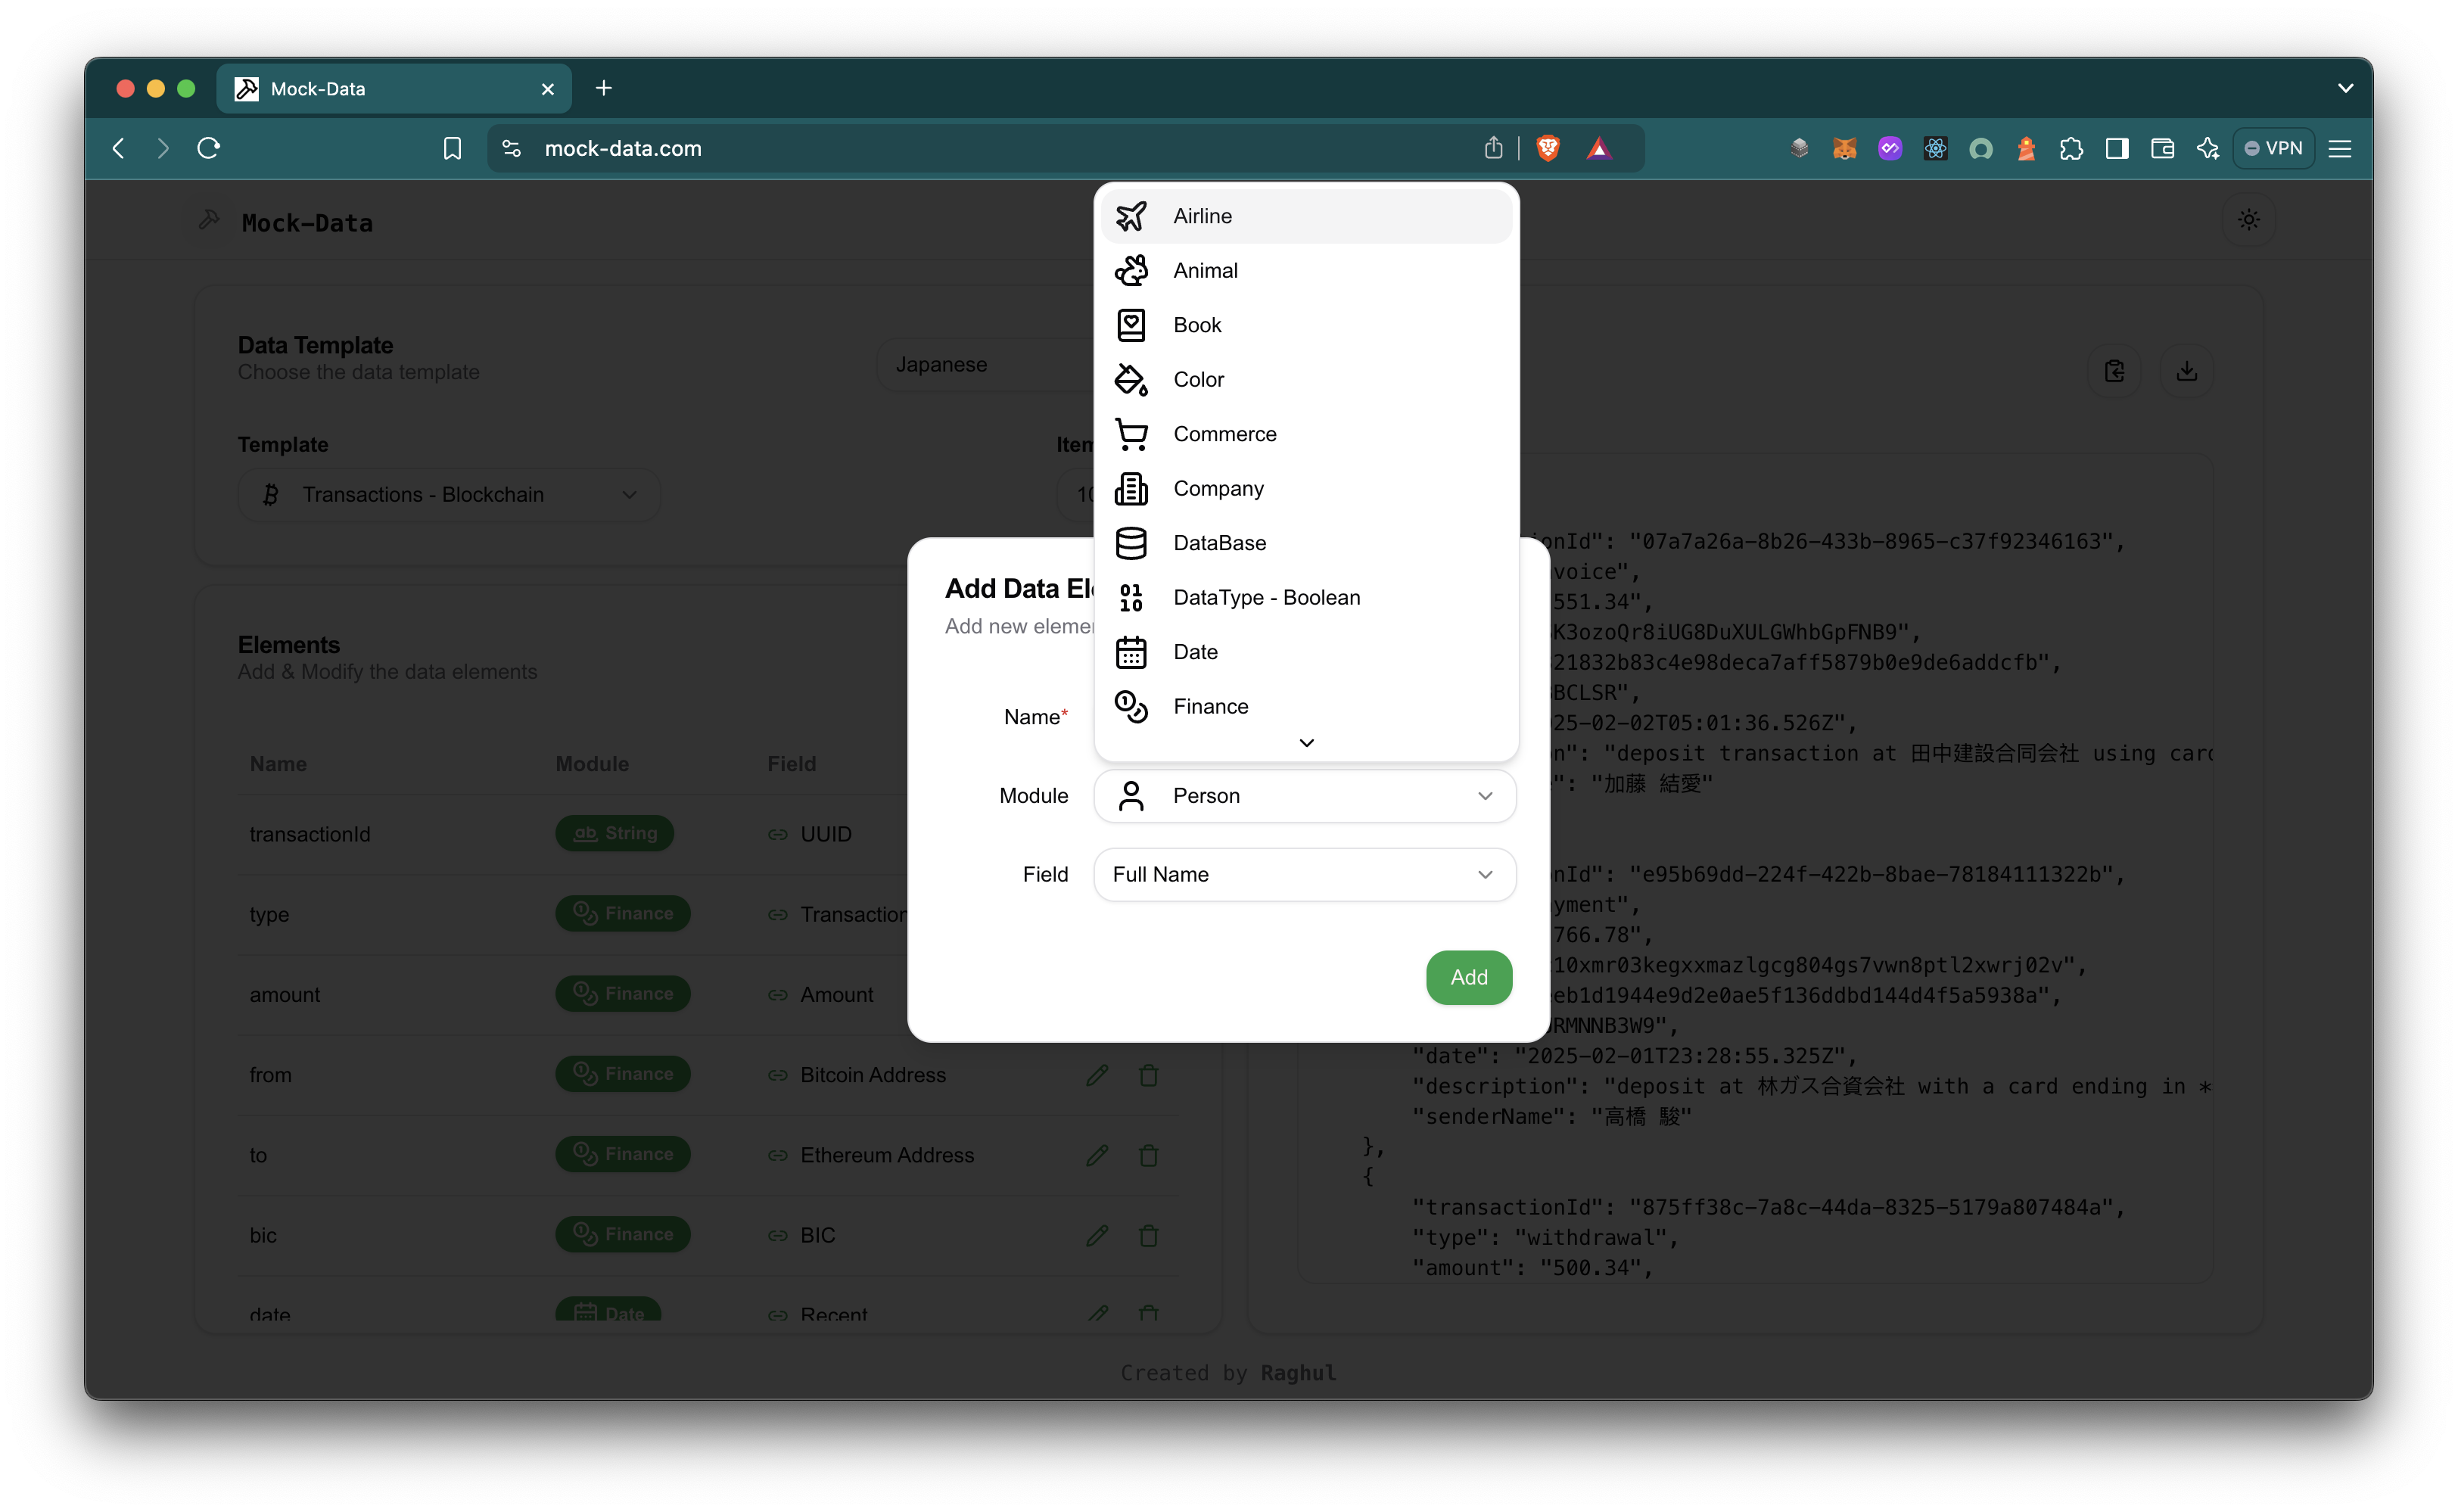Click scroll-down chevron at module list bottom
Screen dimensions: 2458x1512
click(1306, 743)
